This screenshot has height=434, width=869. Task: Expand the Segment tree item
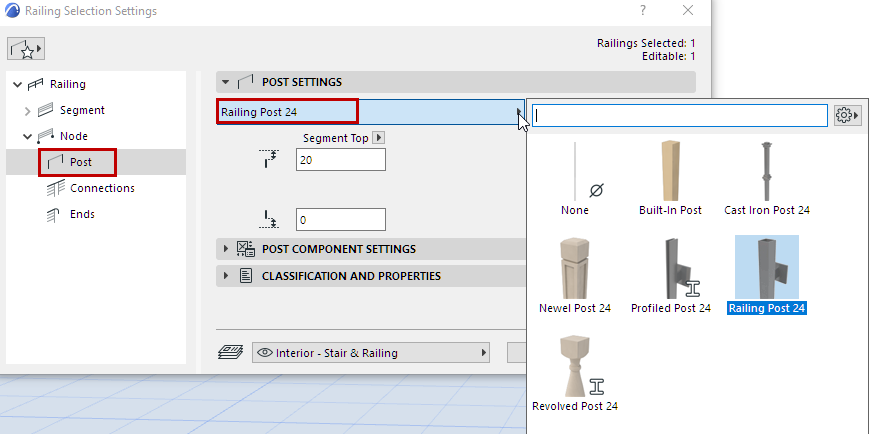(26, 110)
